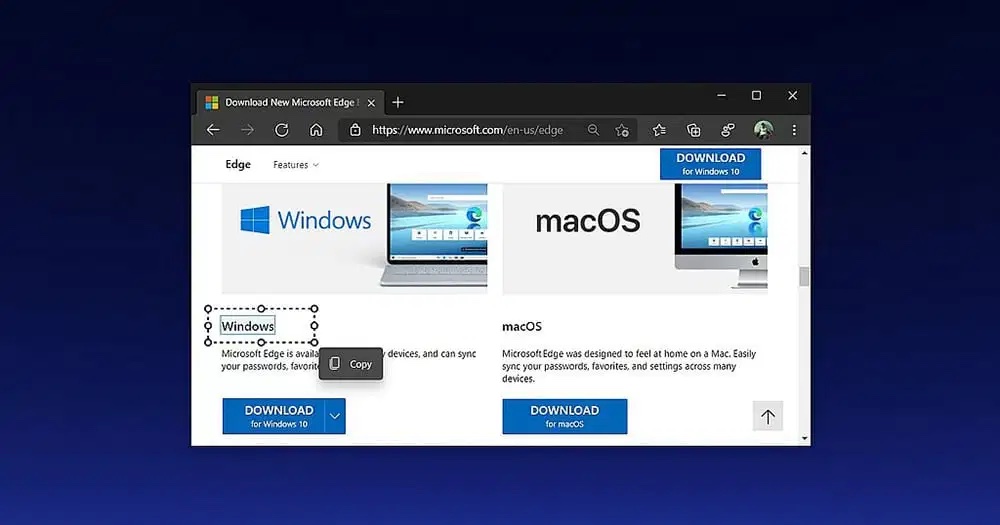Close the Edge browser window
This screenshot has height=525, width=1000.
tap(792, 96)
